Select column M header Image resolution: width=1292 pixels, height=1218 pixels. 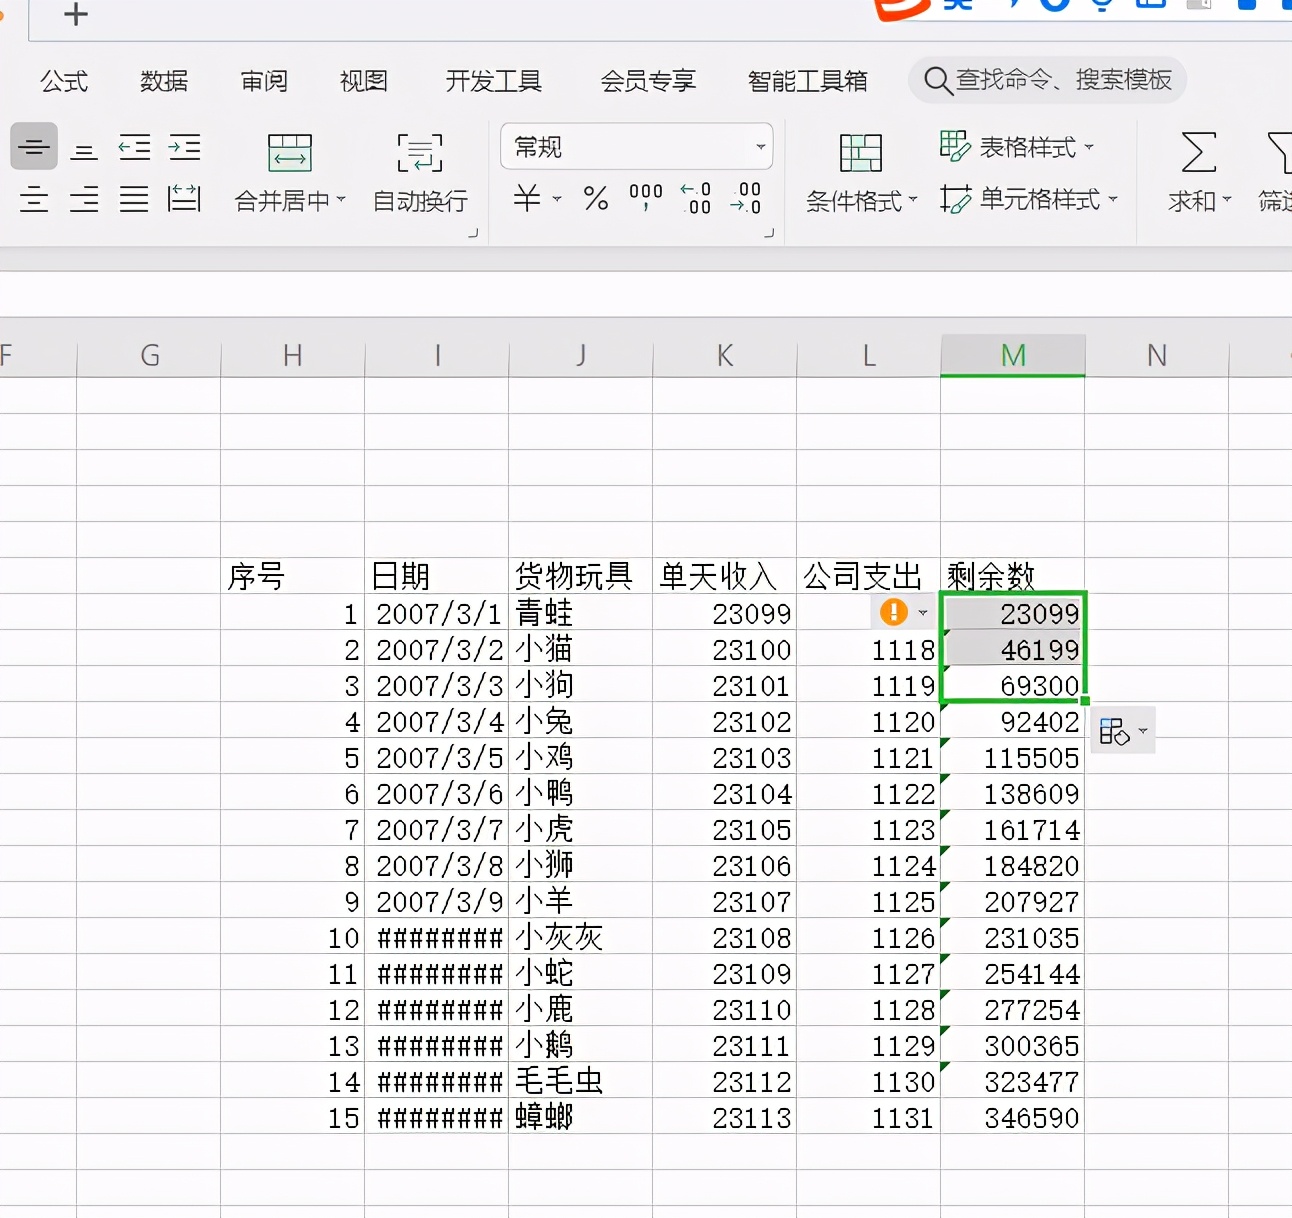[1013, 355]
